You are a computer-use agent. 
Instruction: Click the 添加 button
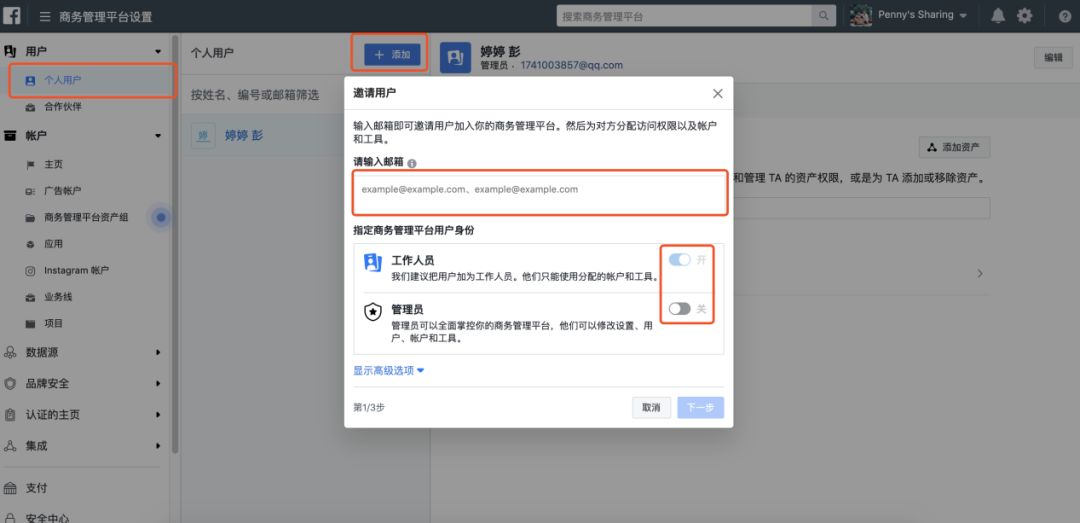point(392,54)
